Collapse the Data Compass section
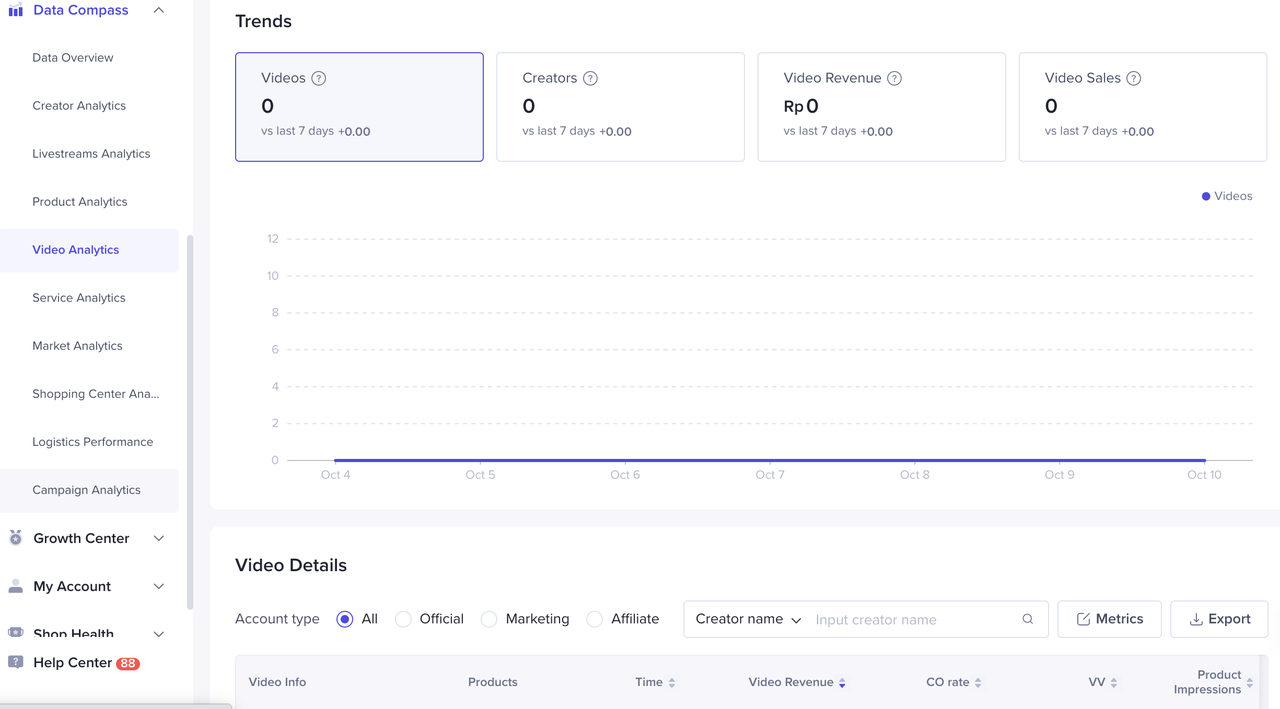This screenshot has width=1280, height=709. click(158, 10)
